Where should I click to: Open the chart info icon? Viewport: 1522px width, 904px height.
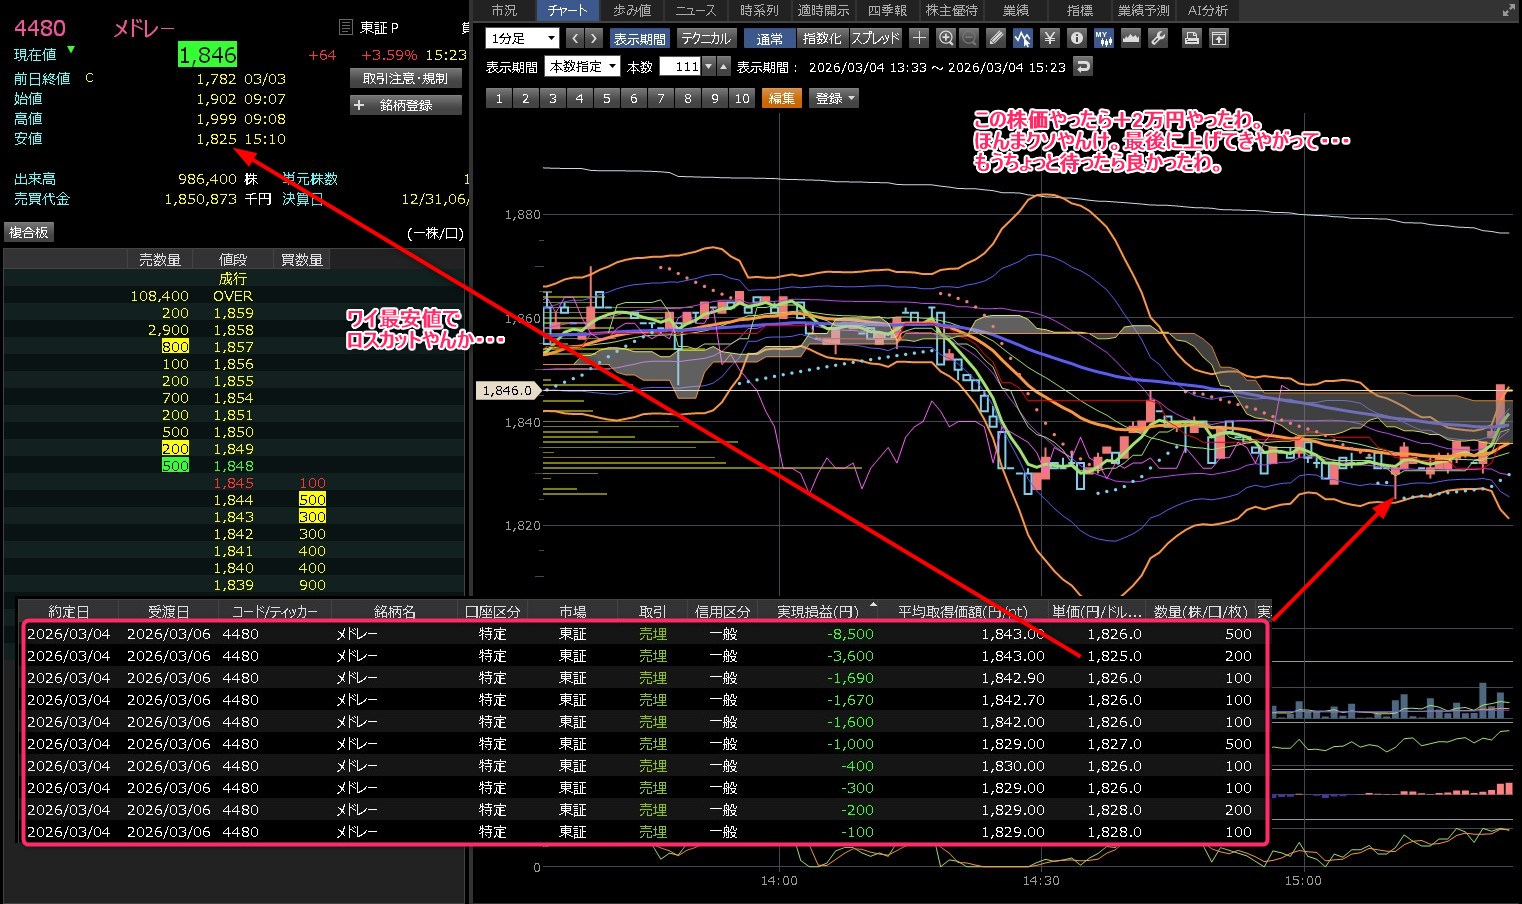point(1077,38)
